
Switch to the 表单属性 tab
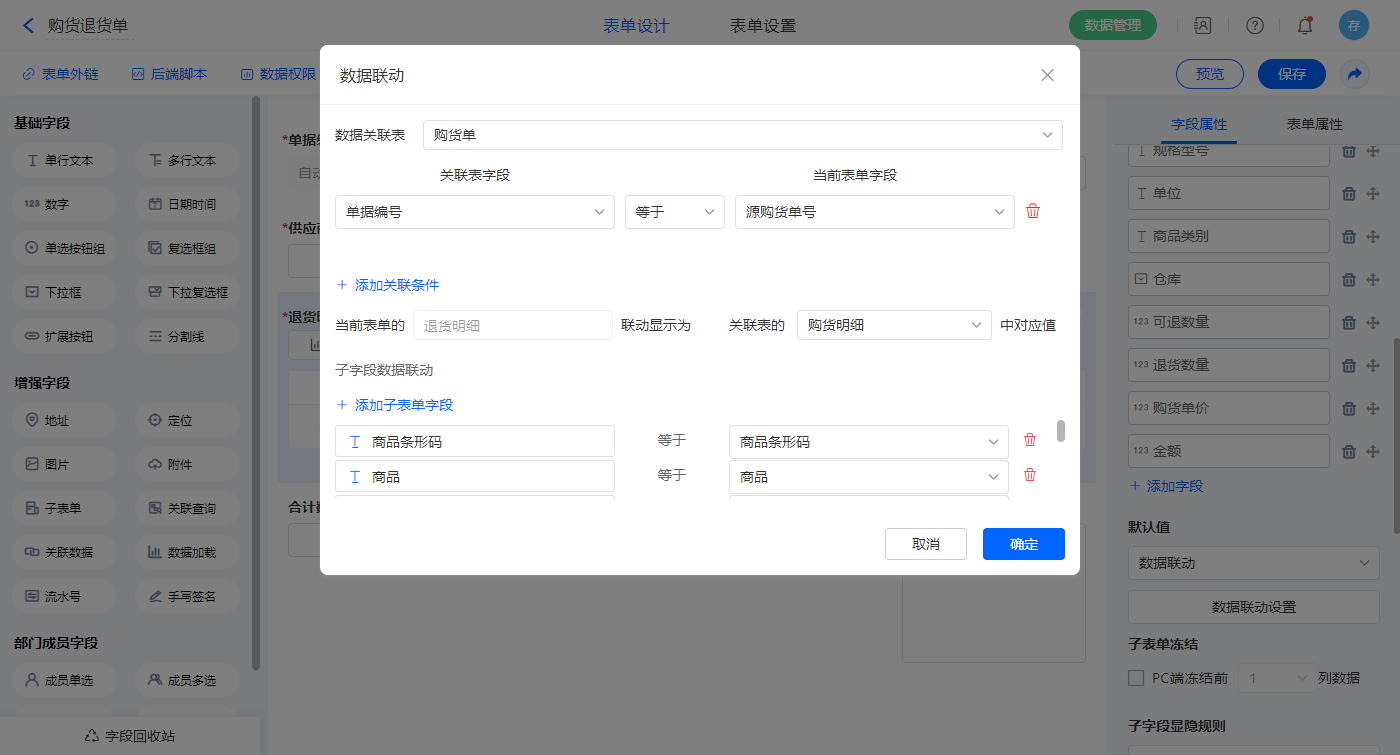(1314, 124)
